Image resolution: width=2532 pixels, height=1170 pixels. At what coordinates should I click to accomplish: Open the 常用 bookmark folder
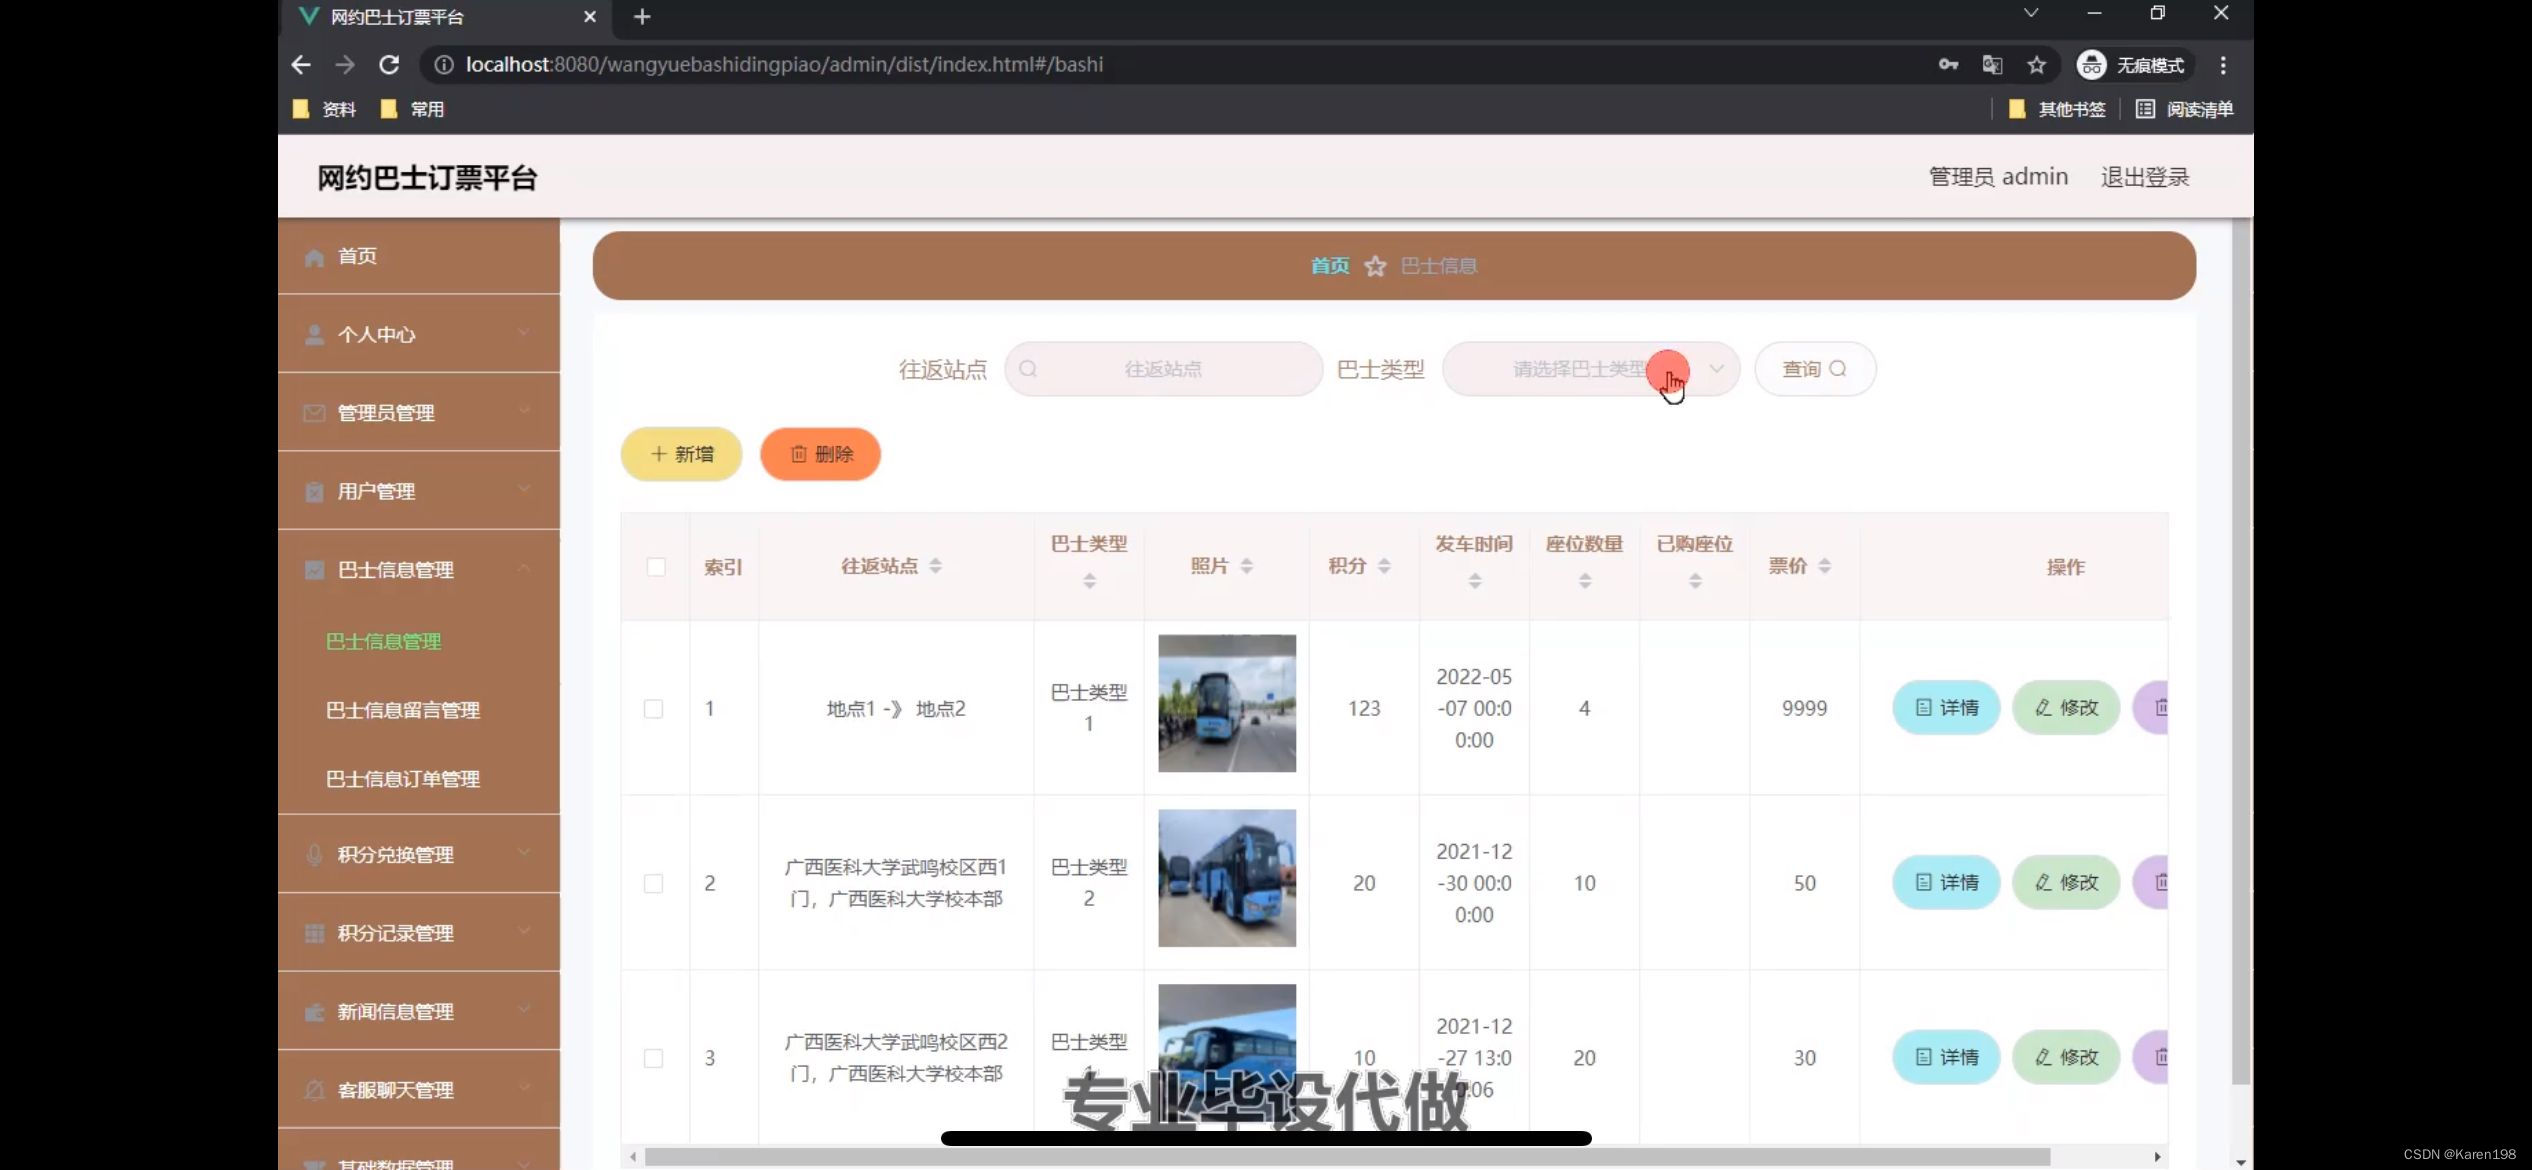click(x=413, y=109)
